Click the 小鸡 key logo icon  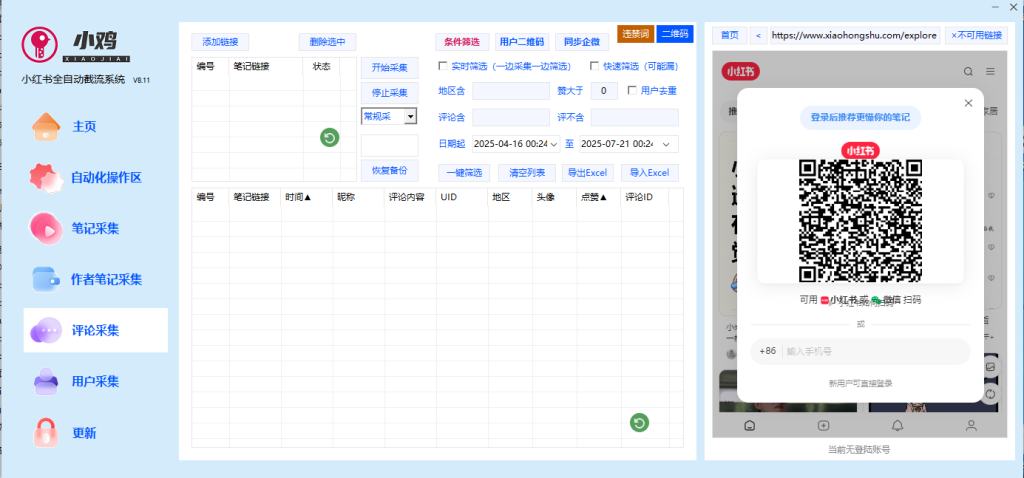pos(40,44)
